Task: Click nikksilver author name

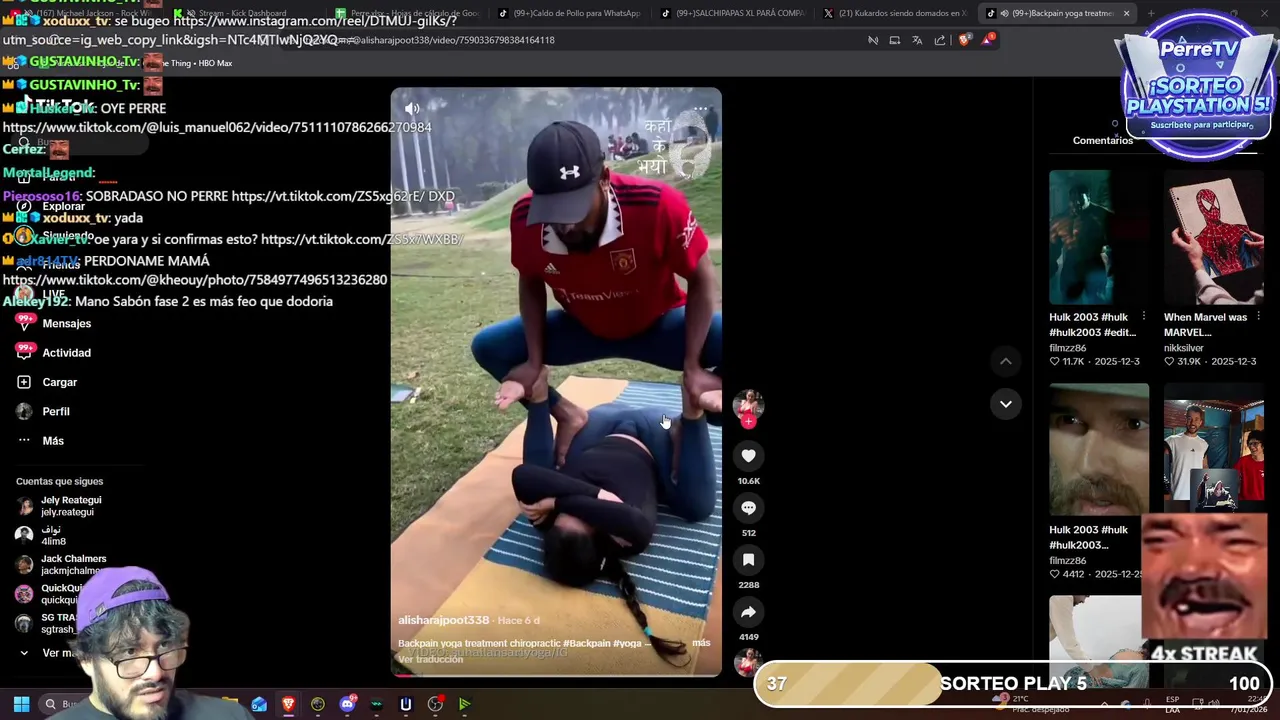Action: pyautogui.click(x=1184, y=348)
